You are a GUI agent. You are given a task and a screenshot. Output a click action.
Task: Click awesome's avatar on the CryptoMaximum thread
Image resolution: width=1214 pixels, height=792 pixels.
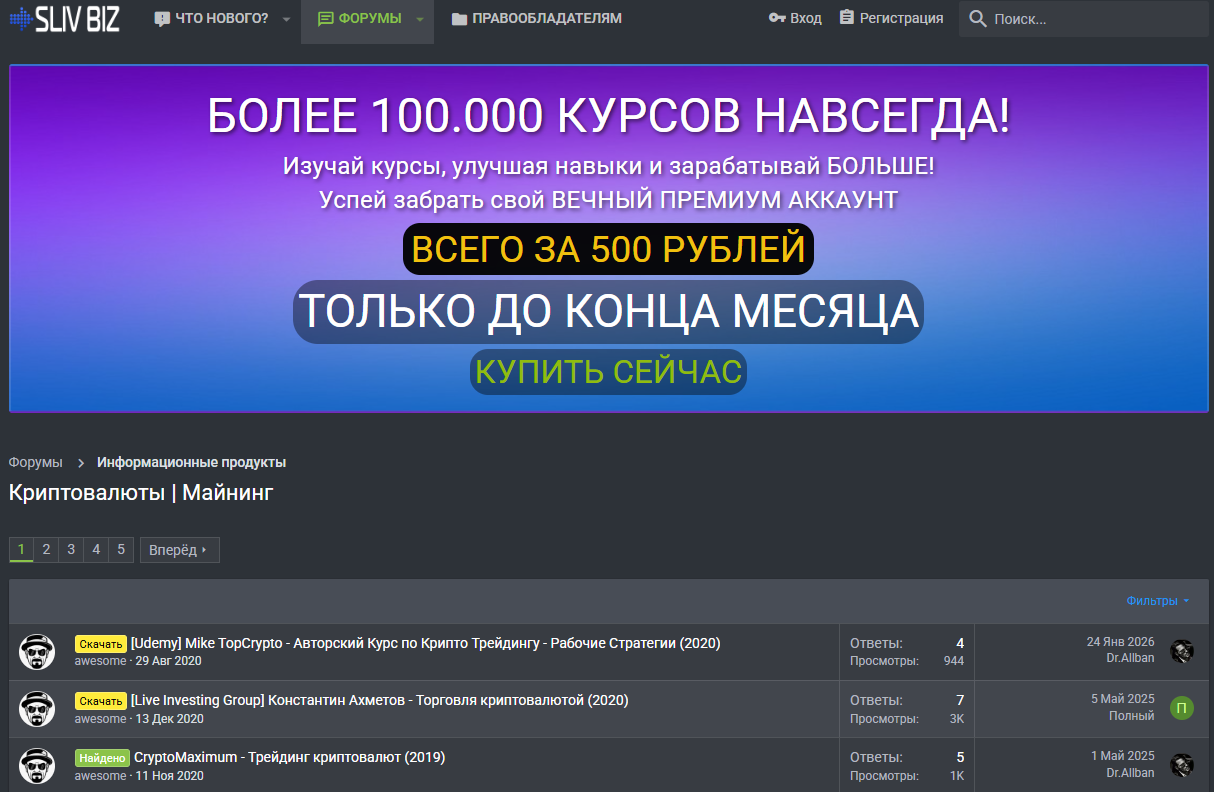coord(37,766)
